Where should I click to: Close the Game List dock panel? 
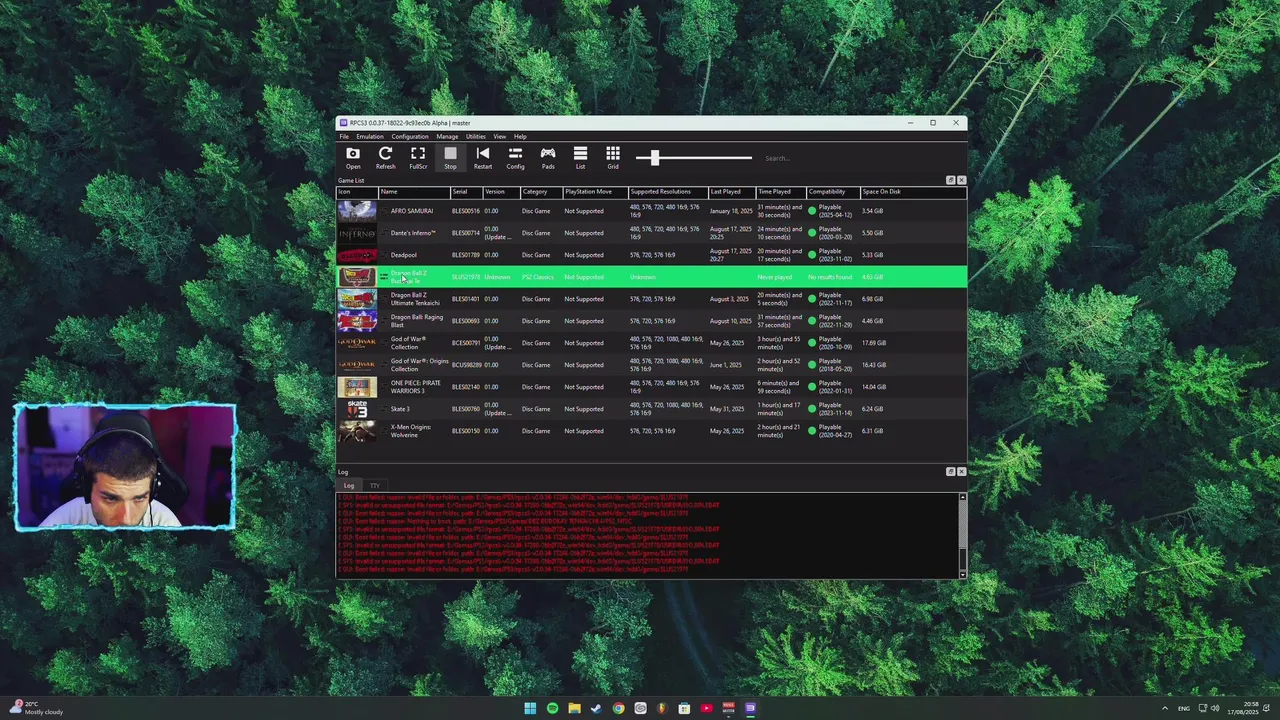(961, 180)
